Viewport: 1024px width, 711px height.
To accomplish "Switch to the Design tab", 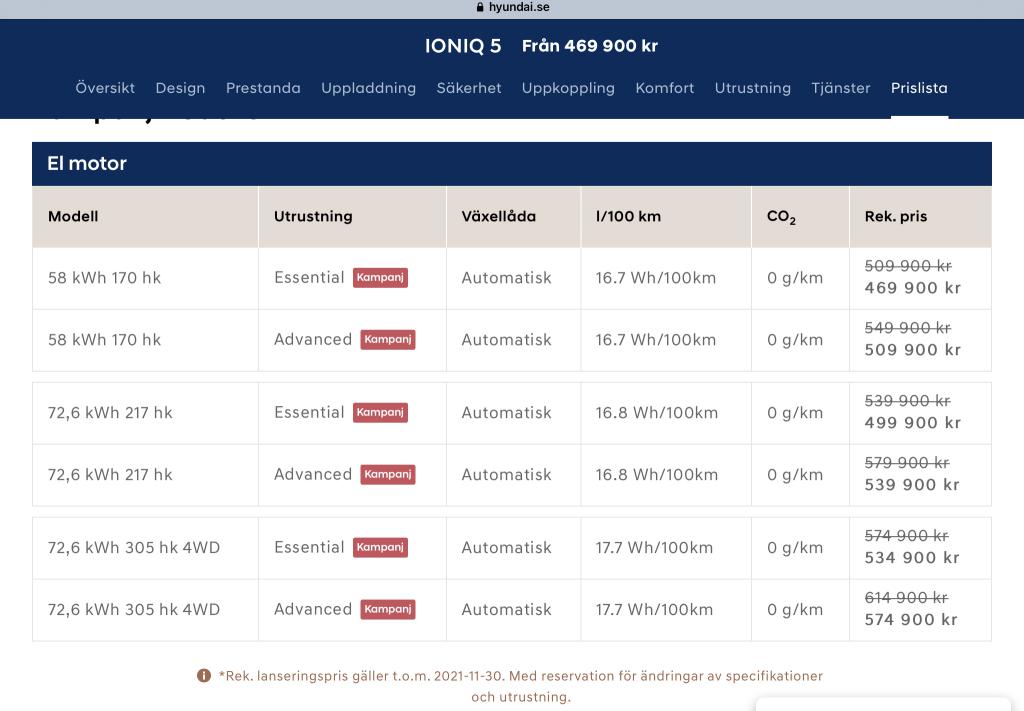I will point(180,88).
